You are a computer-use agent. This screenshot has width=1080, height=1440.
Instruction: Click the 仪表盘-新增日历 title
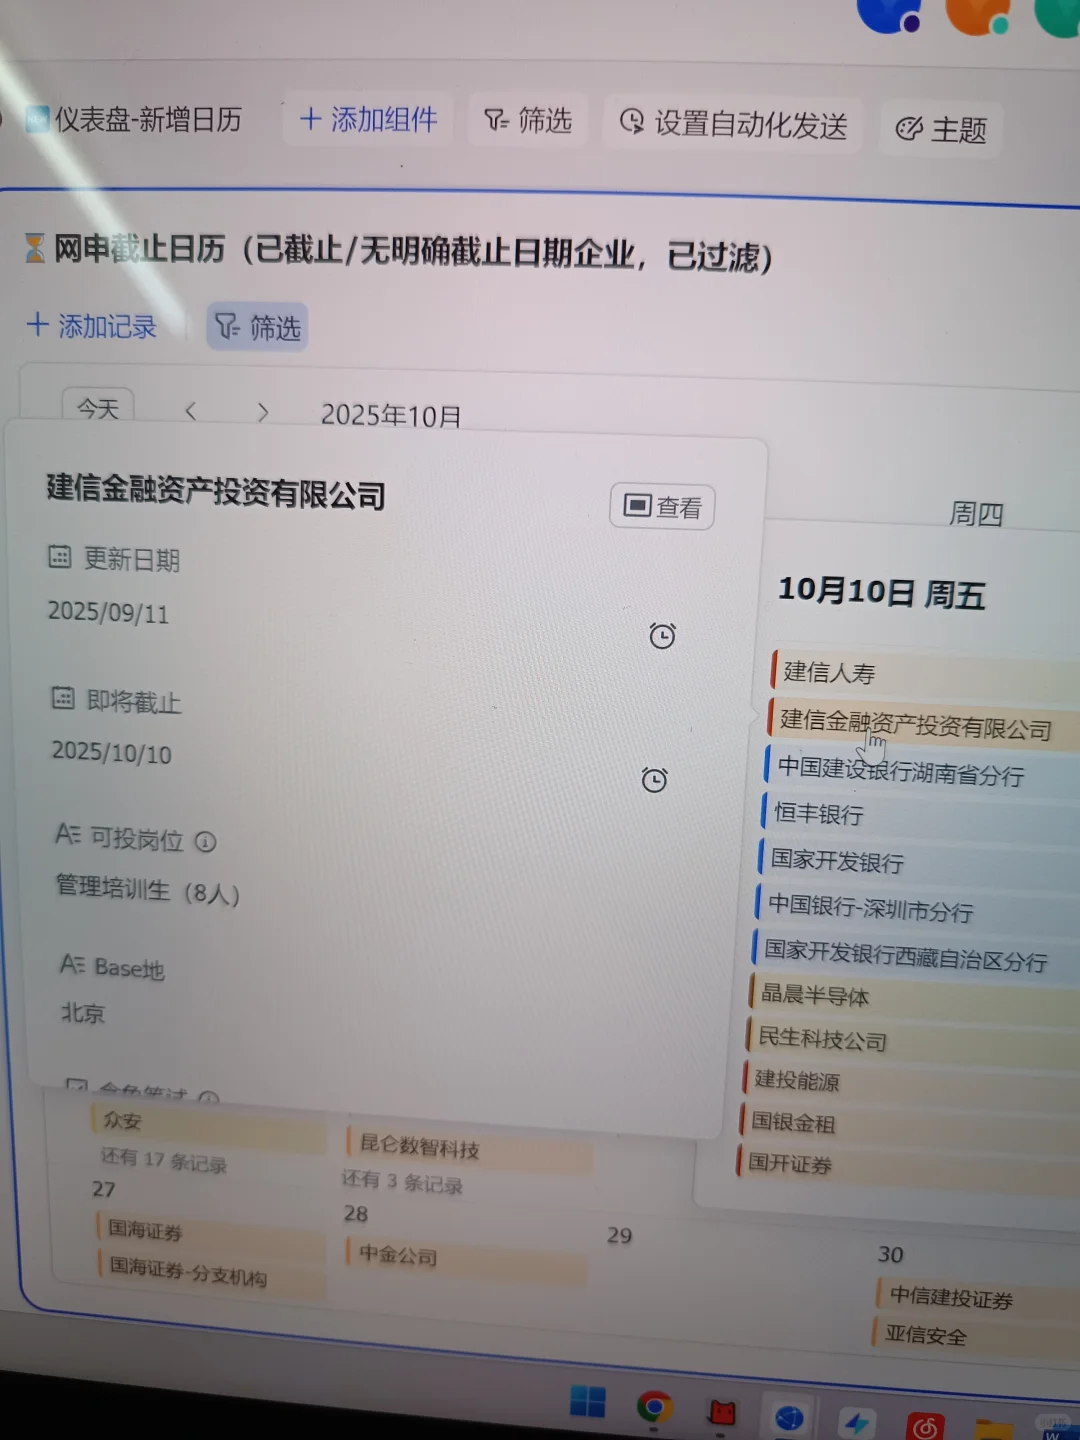point(148,120)
